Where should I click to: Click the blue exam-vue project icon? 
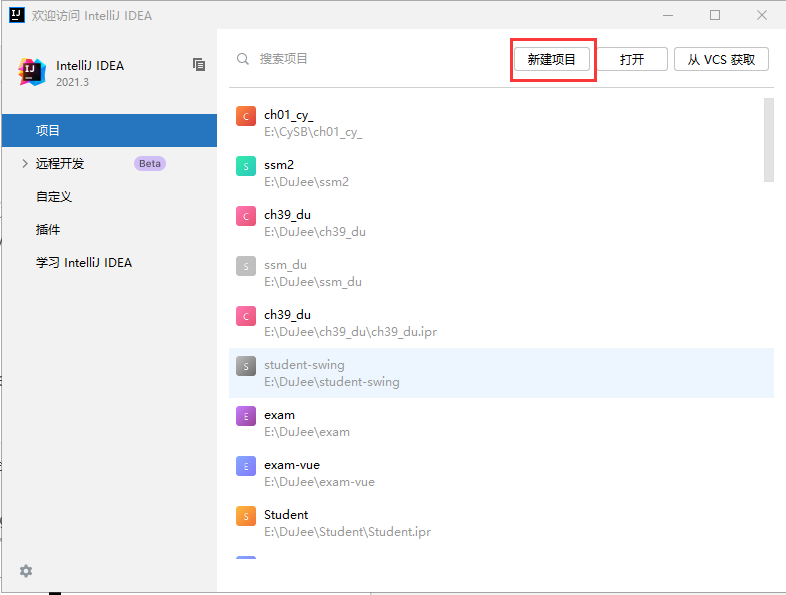246,466
